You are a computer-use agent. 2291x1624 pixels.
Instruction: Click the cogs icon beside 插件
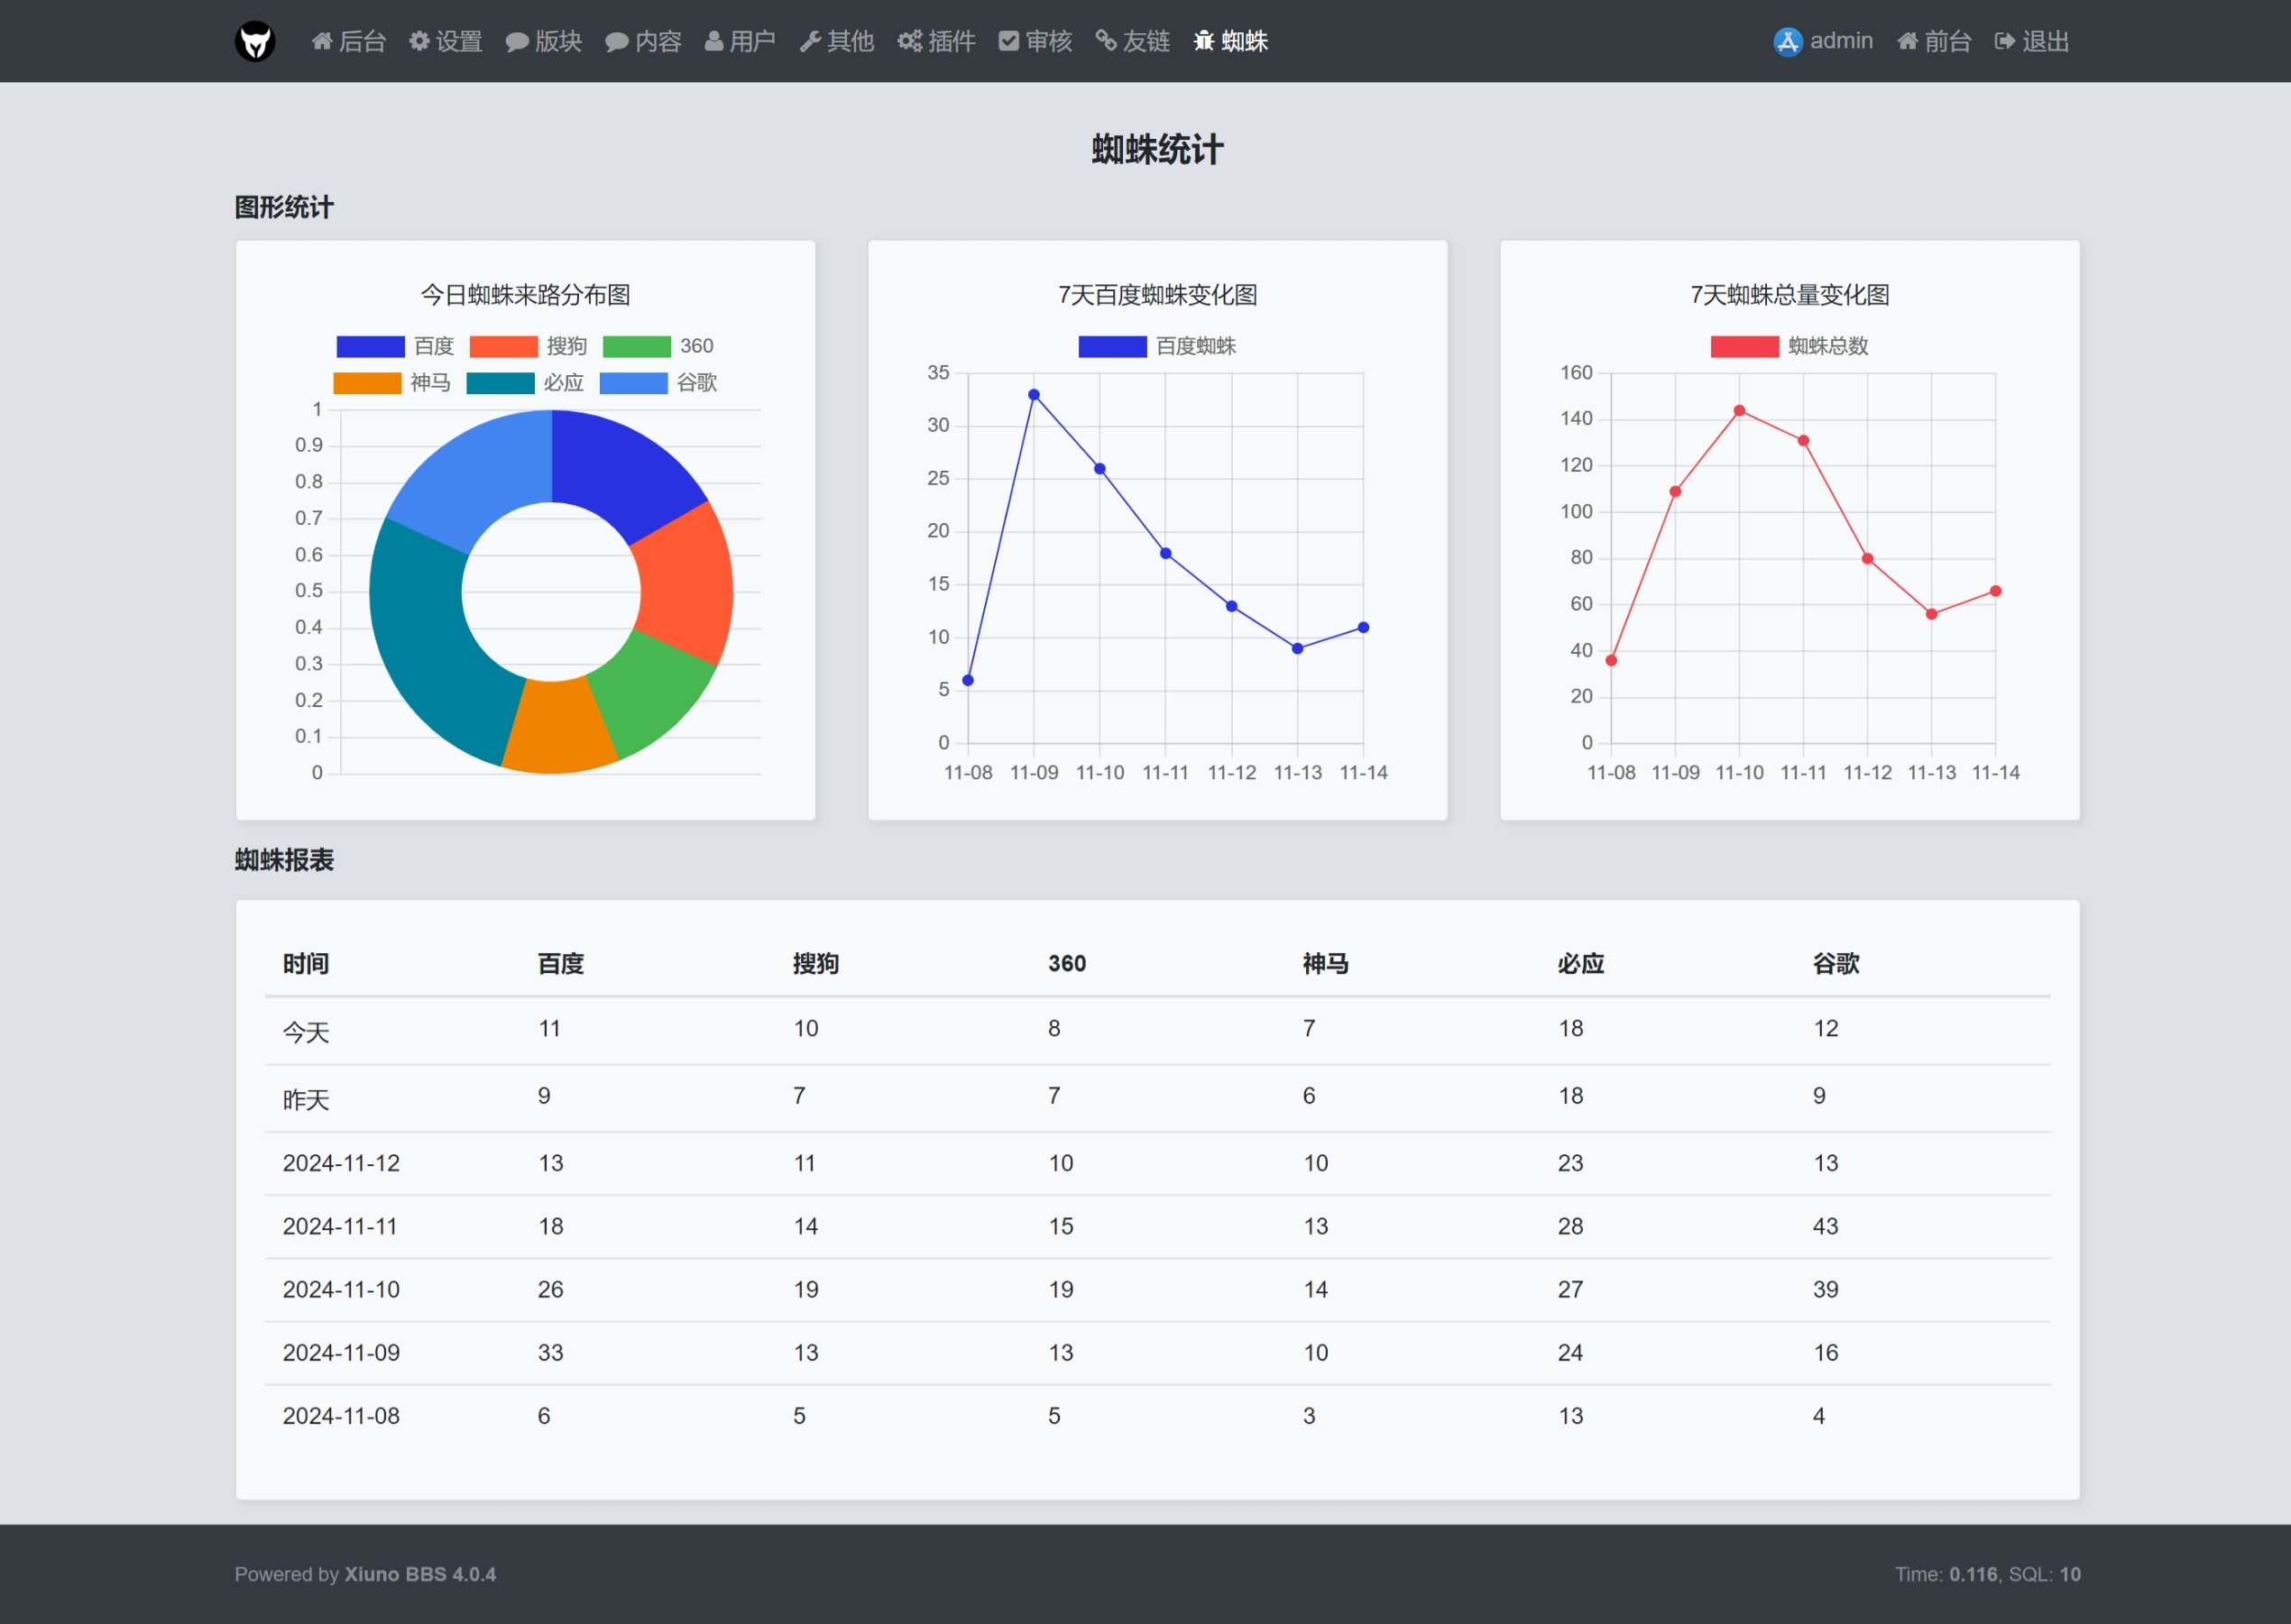pyautogui.click(x=910, y=41)
